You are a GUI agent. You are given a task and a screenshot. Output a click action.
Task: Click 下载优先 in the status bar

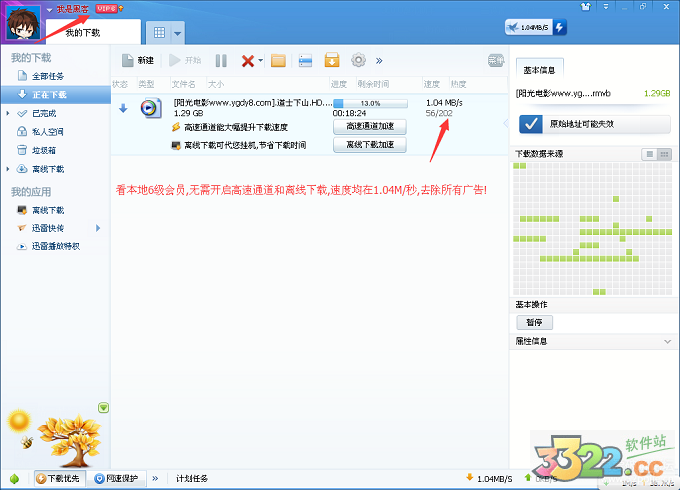click(60, 478)
